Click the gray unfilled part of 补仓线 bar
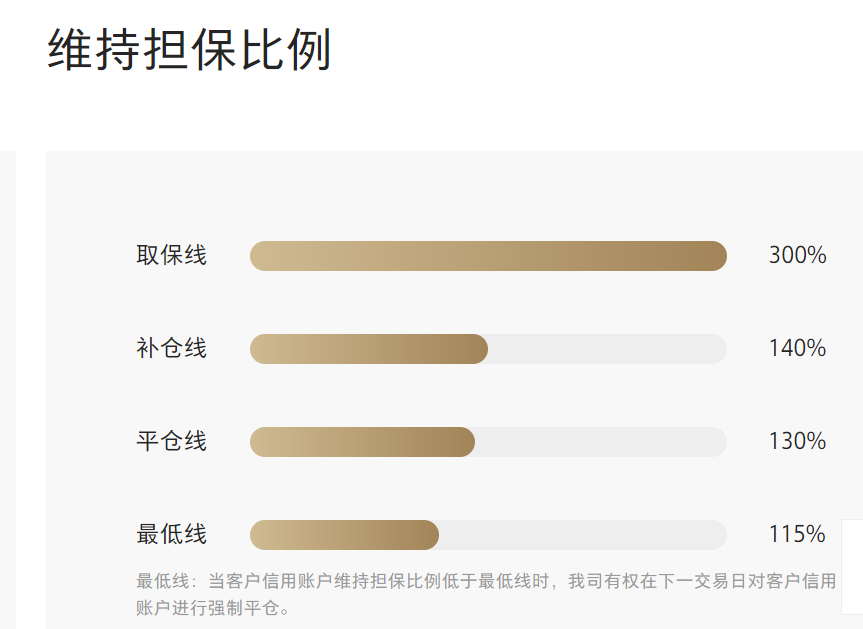 tap(607, 349)
